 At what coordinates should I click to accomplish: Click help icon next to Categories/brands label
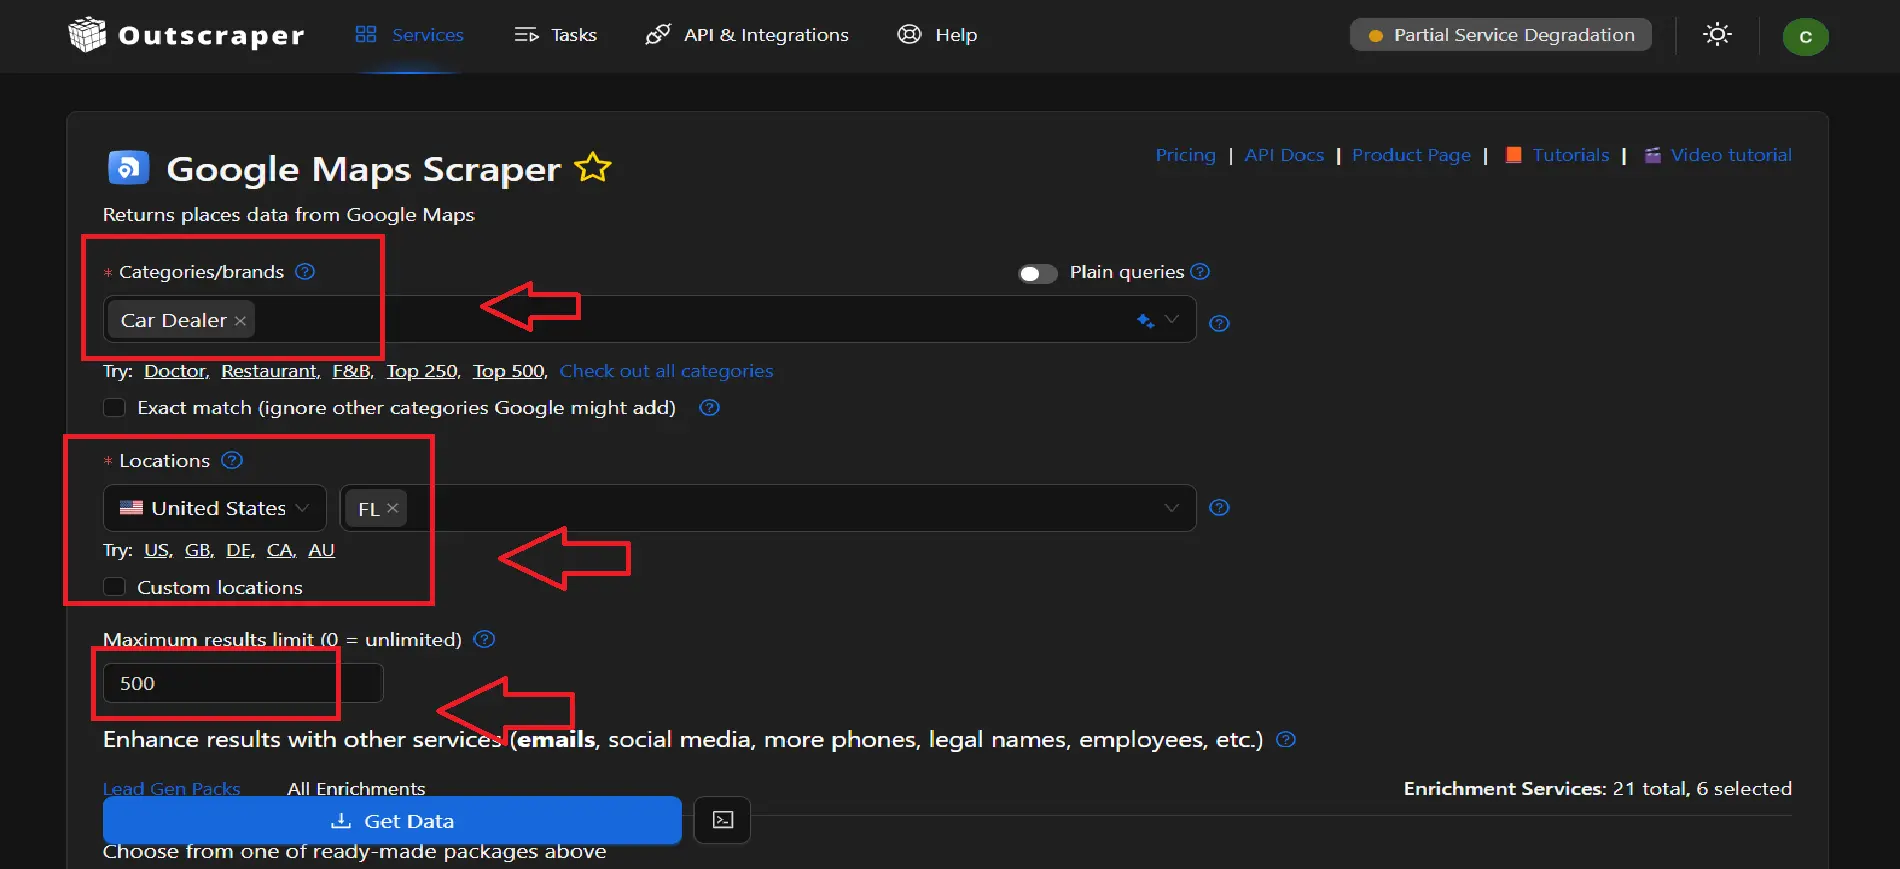click(305, 272)
